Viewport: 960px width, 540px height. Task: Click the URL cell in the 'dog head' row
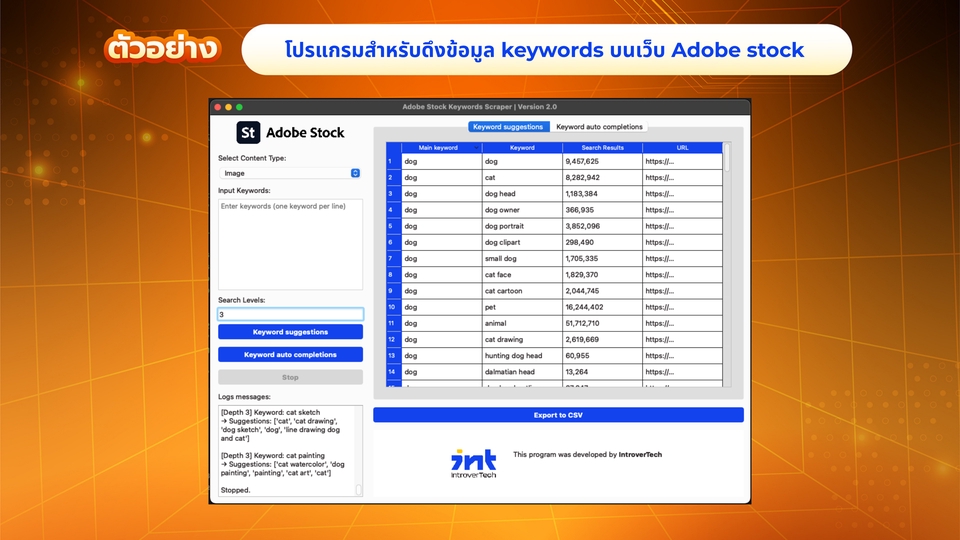point(682,194)
